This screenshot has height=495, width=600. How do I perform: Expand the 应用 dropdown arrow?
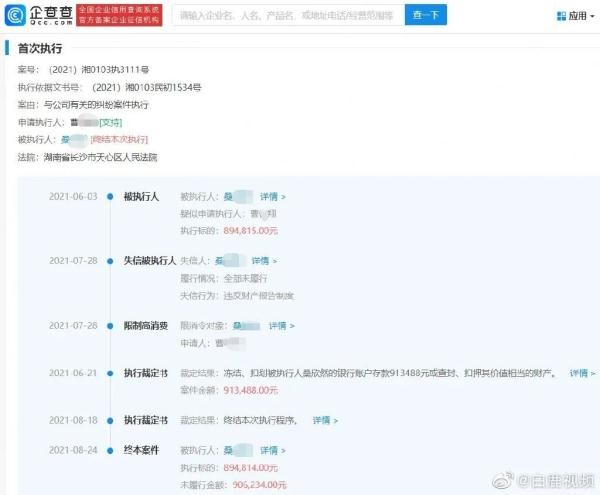tap(592, 16)
